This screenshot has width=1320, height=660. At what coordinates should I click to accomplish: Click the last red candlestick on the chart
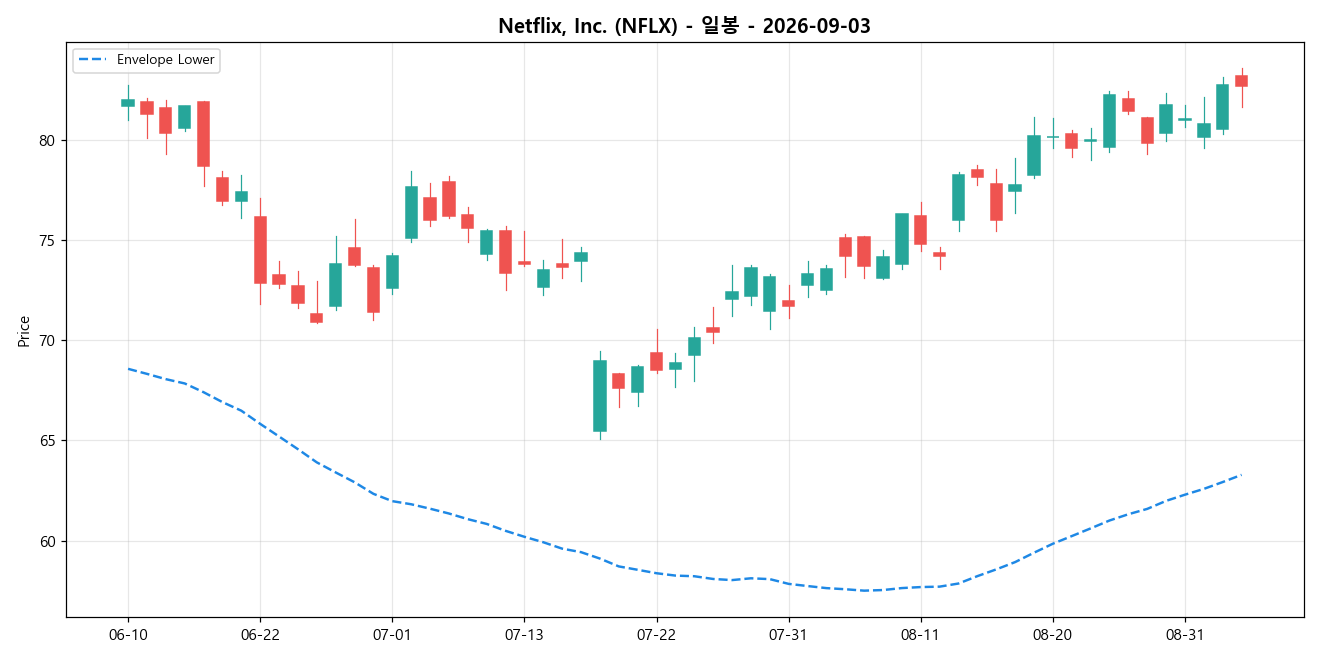pyautogui.click(x=1241, y=80)
